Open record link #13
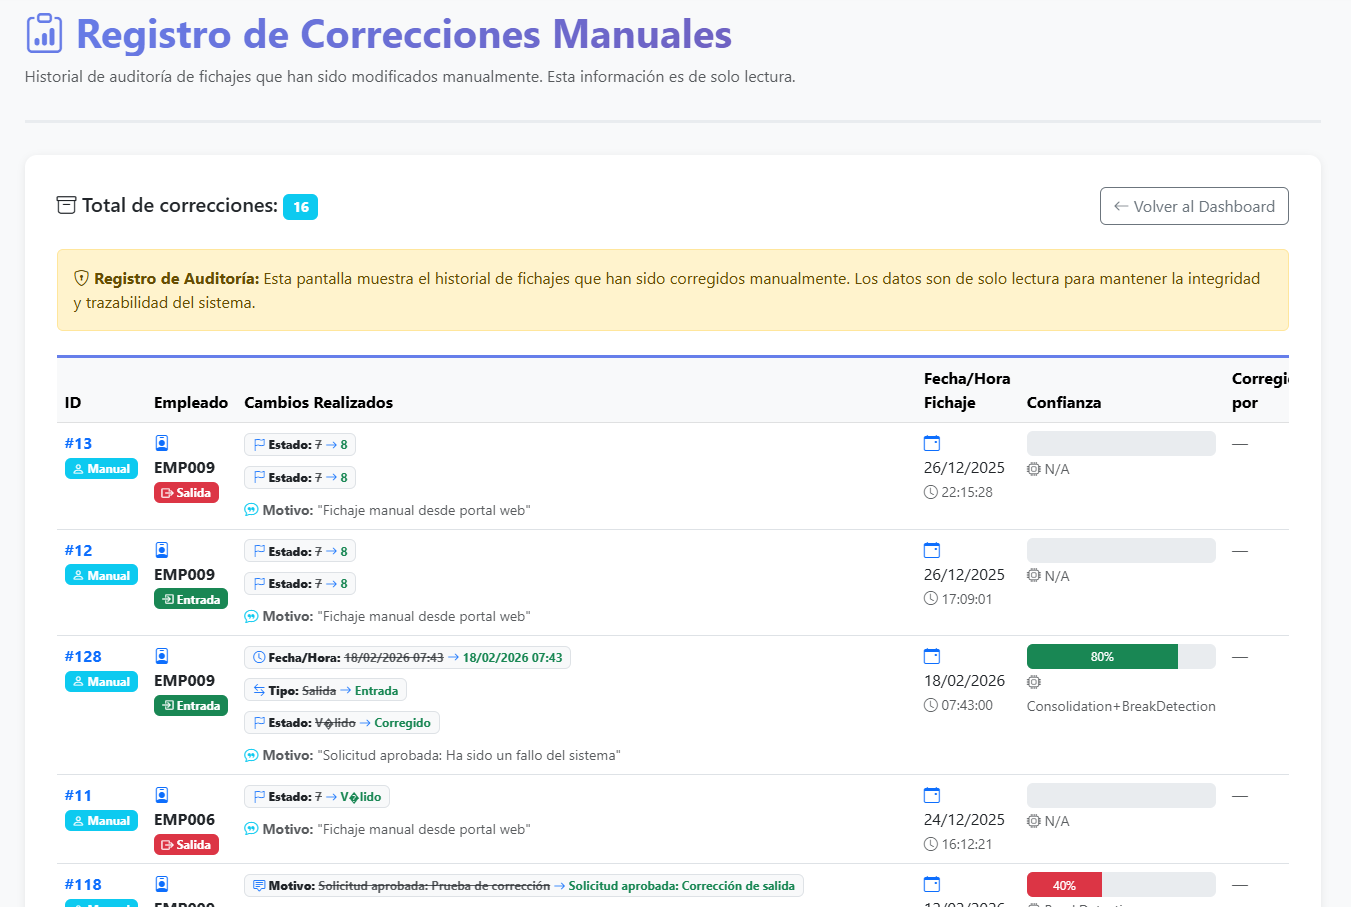The width and height of the screenshot is (1351, 907). click(78, 444)
